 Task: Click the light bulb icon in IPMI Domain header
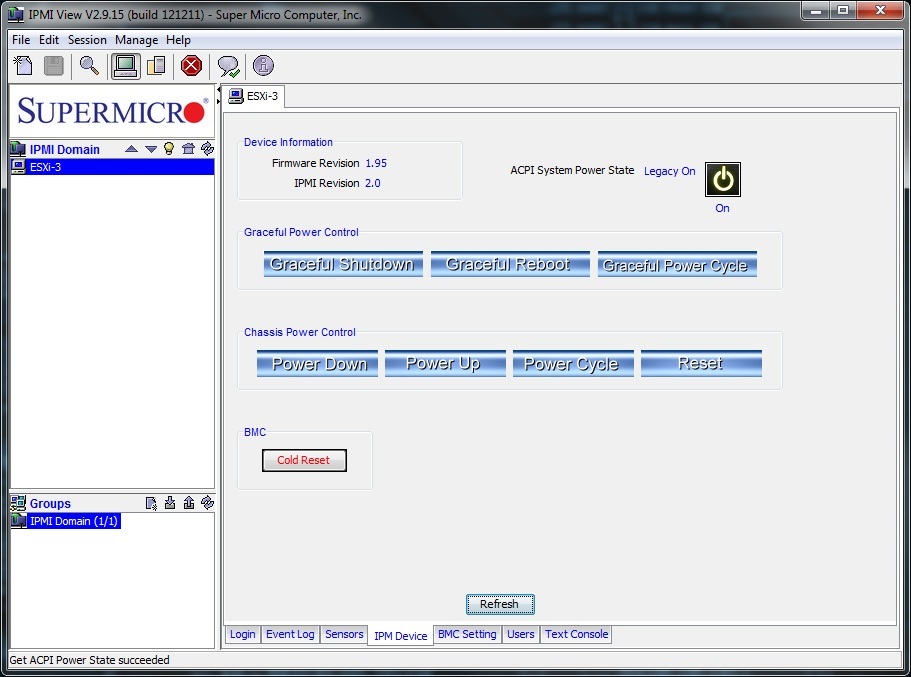click(x=169, y=149)
